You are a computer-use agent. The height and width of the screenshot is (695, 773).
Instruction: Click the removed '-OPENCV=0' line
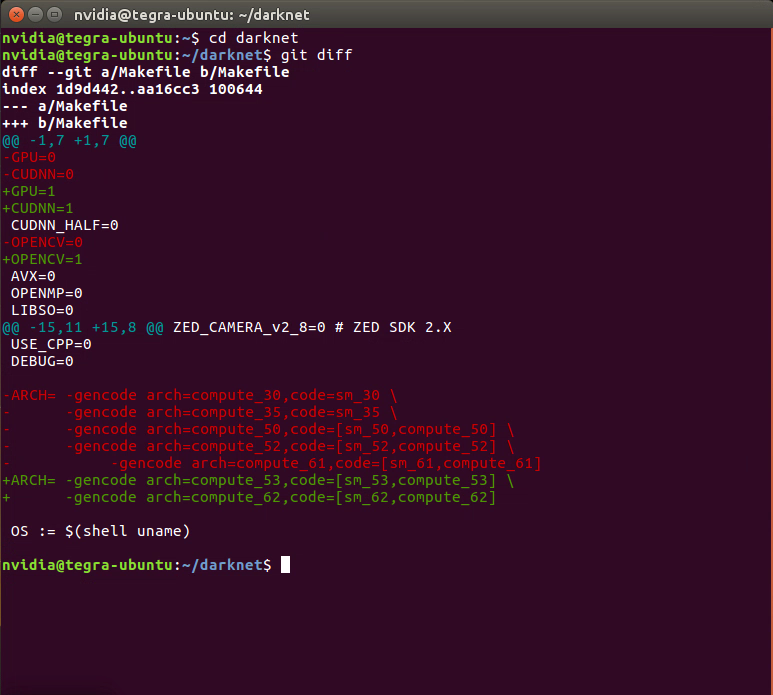pos(42,243)
